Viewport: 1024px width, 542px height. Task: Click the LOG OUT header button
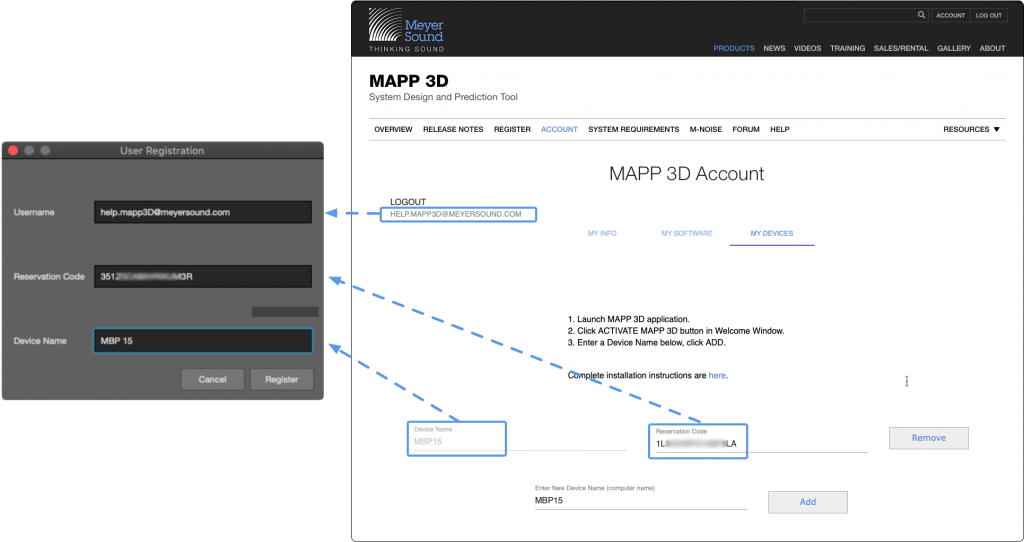pyautogui.click(x=989, y=15)
